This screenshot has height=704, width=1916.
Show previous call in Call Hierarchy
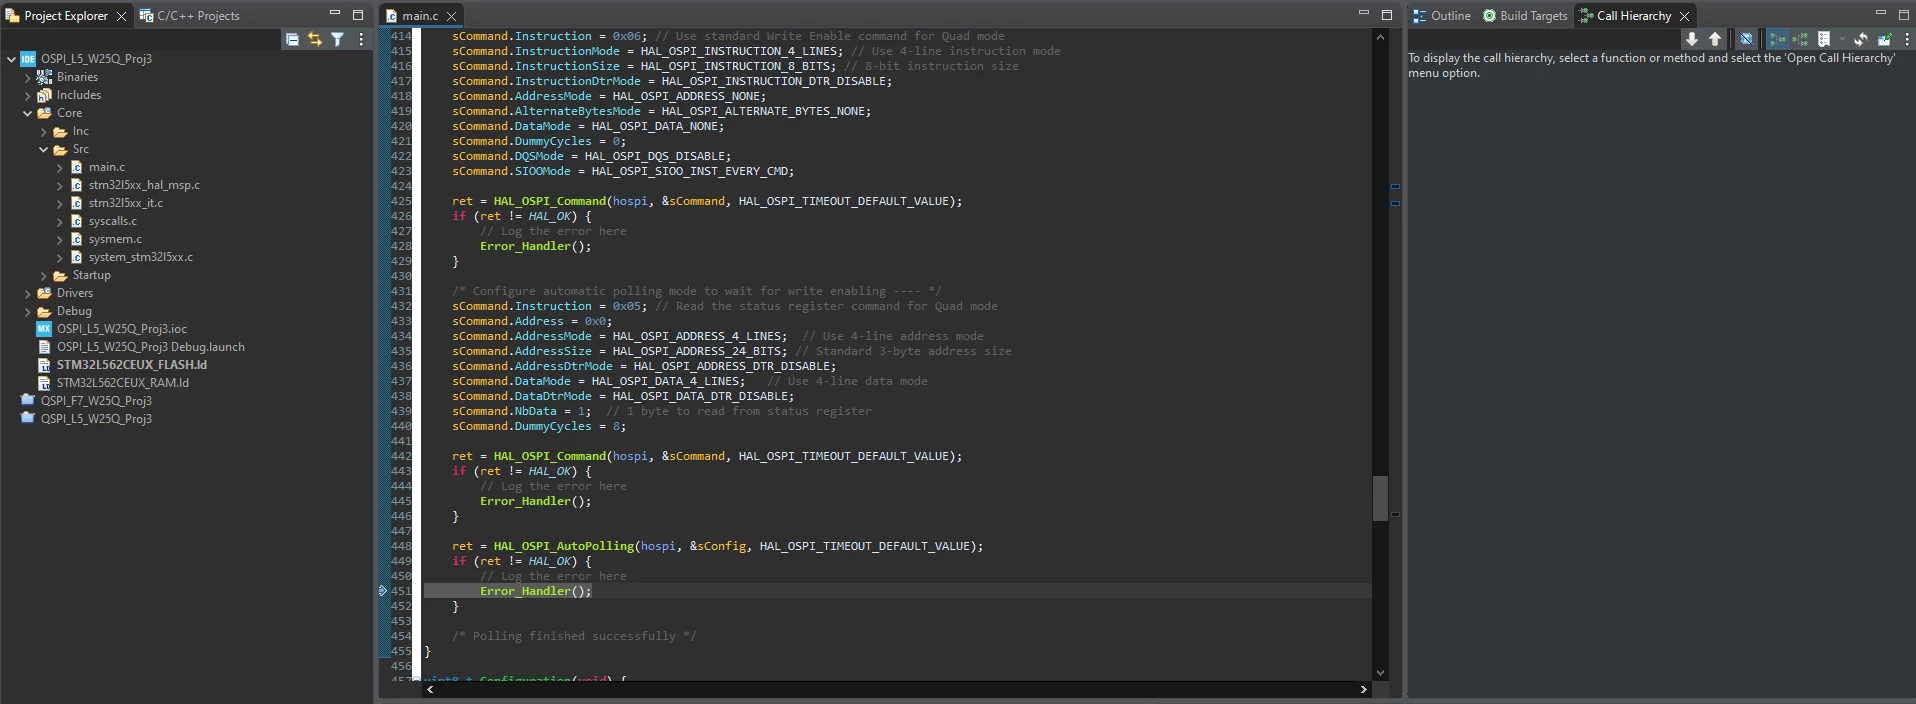(x=1715, y=39)
